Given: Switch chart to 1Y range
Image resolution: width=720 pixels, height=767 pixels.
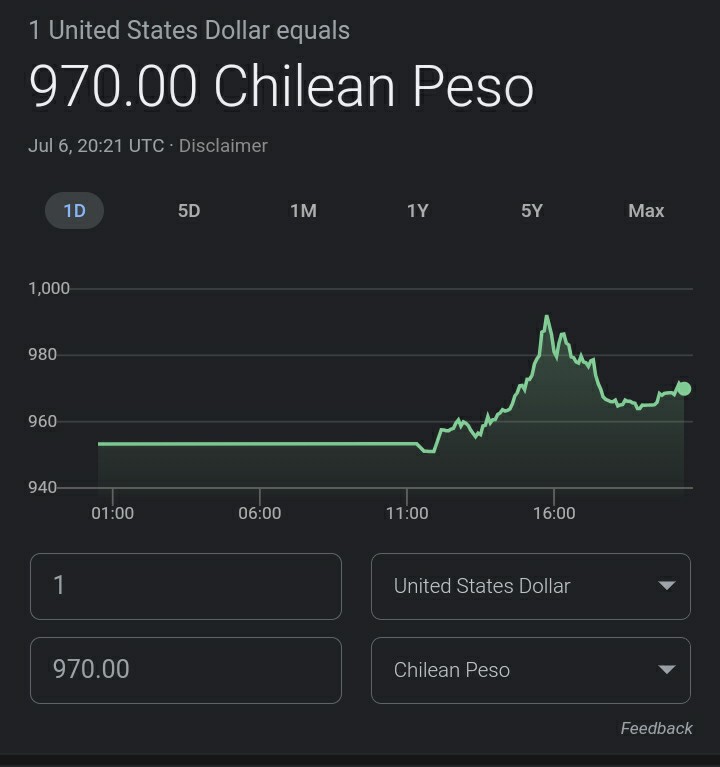Looking at the screenshot, I should pos(417,211).
